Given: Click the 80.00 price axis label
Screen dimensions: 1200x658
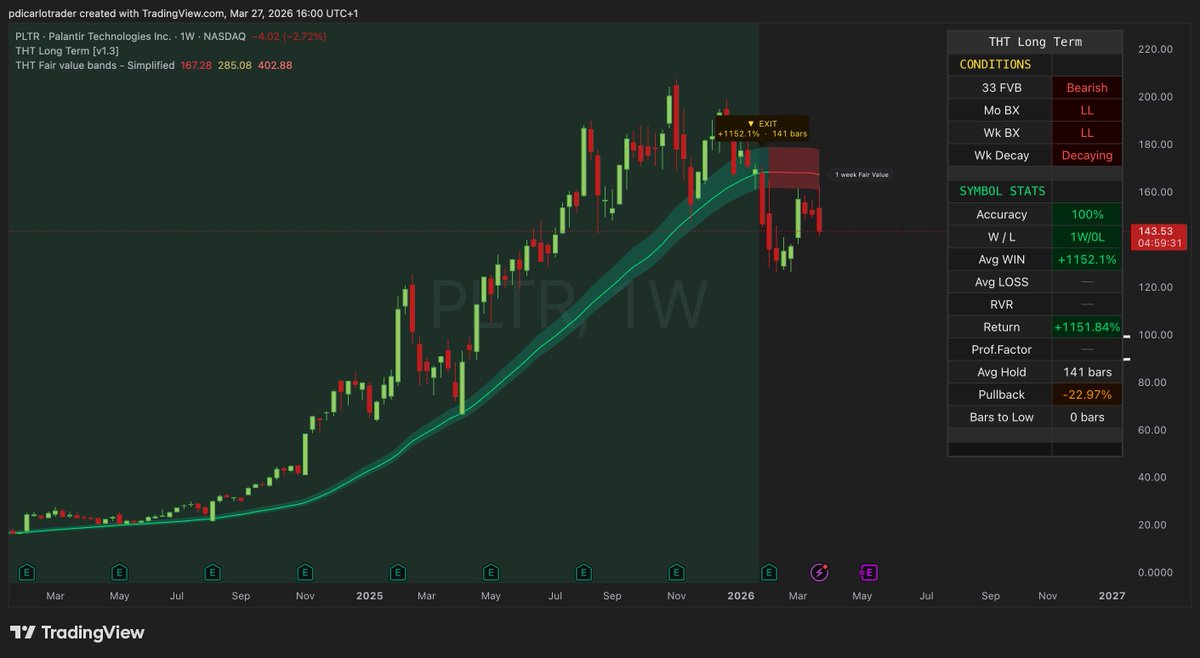Looking at the screenshot, I should pos(1151,382).
